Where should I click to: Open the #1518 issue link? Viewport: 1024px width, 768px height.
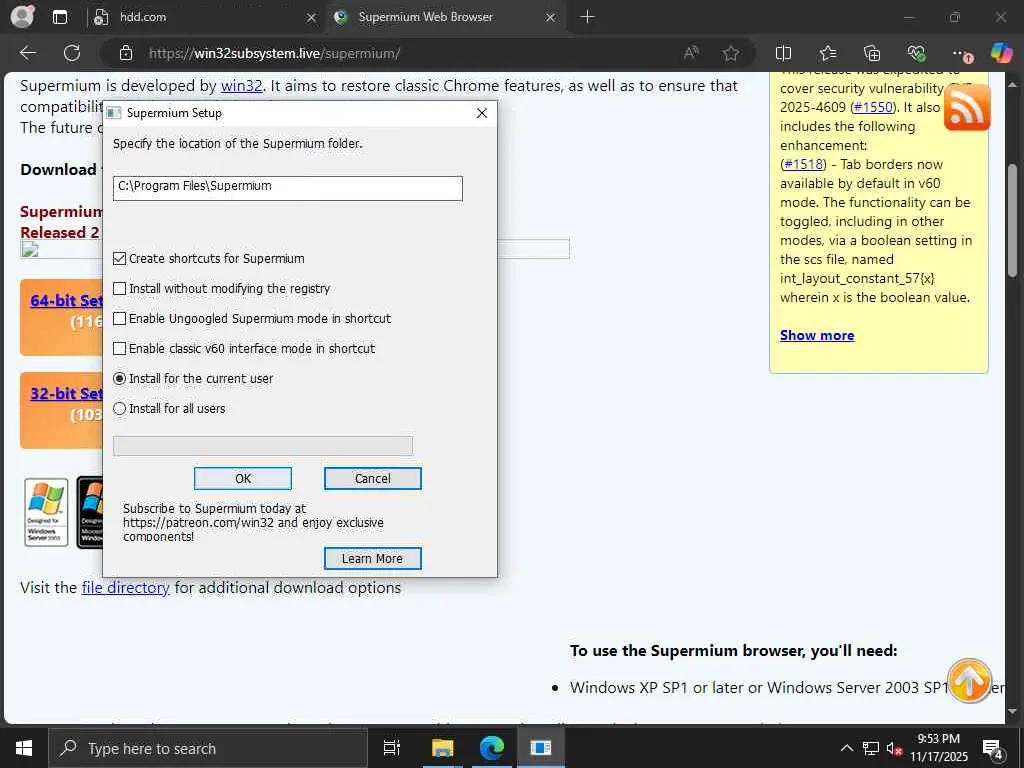804,164
